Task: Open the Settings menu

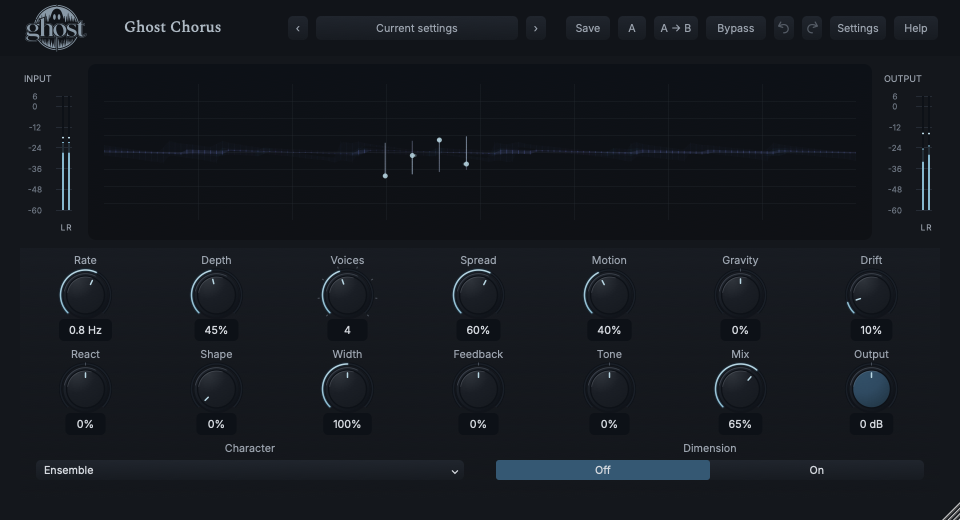Action: click(x=858, y=28)
